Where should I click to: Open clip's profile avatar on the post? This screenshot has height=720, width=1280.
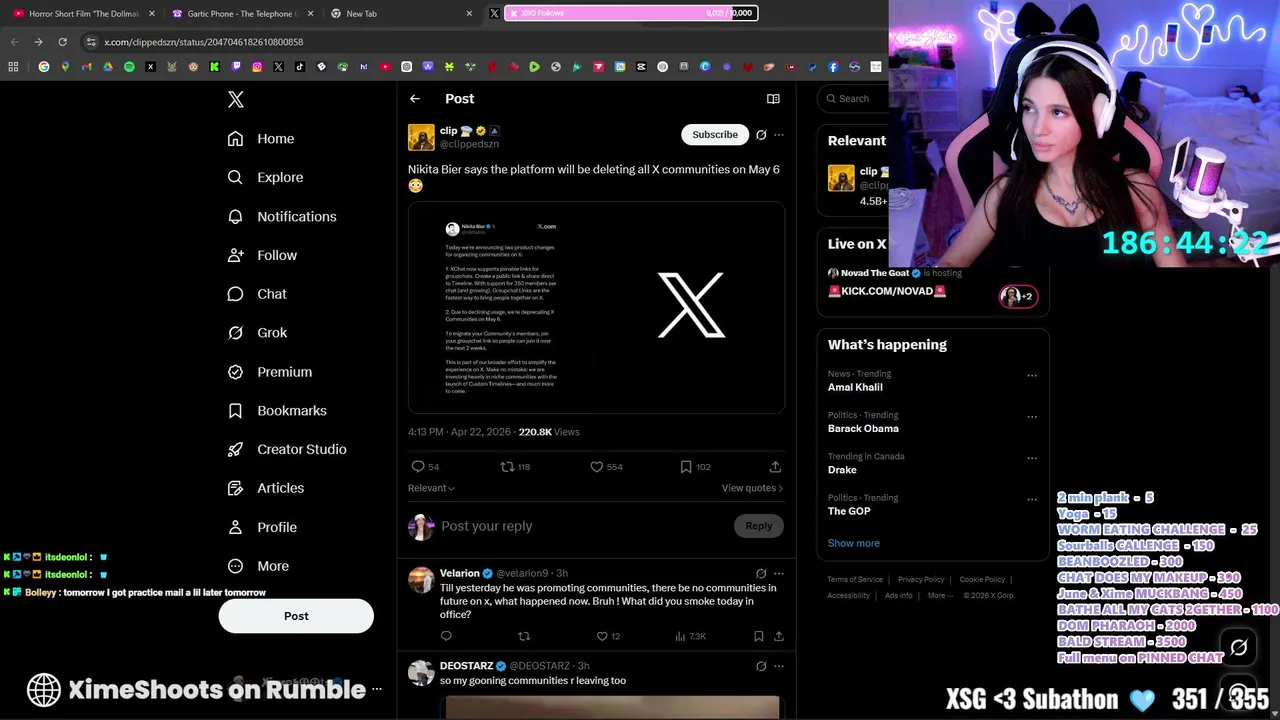click(421, 137)
